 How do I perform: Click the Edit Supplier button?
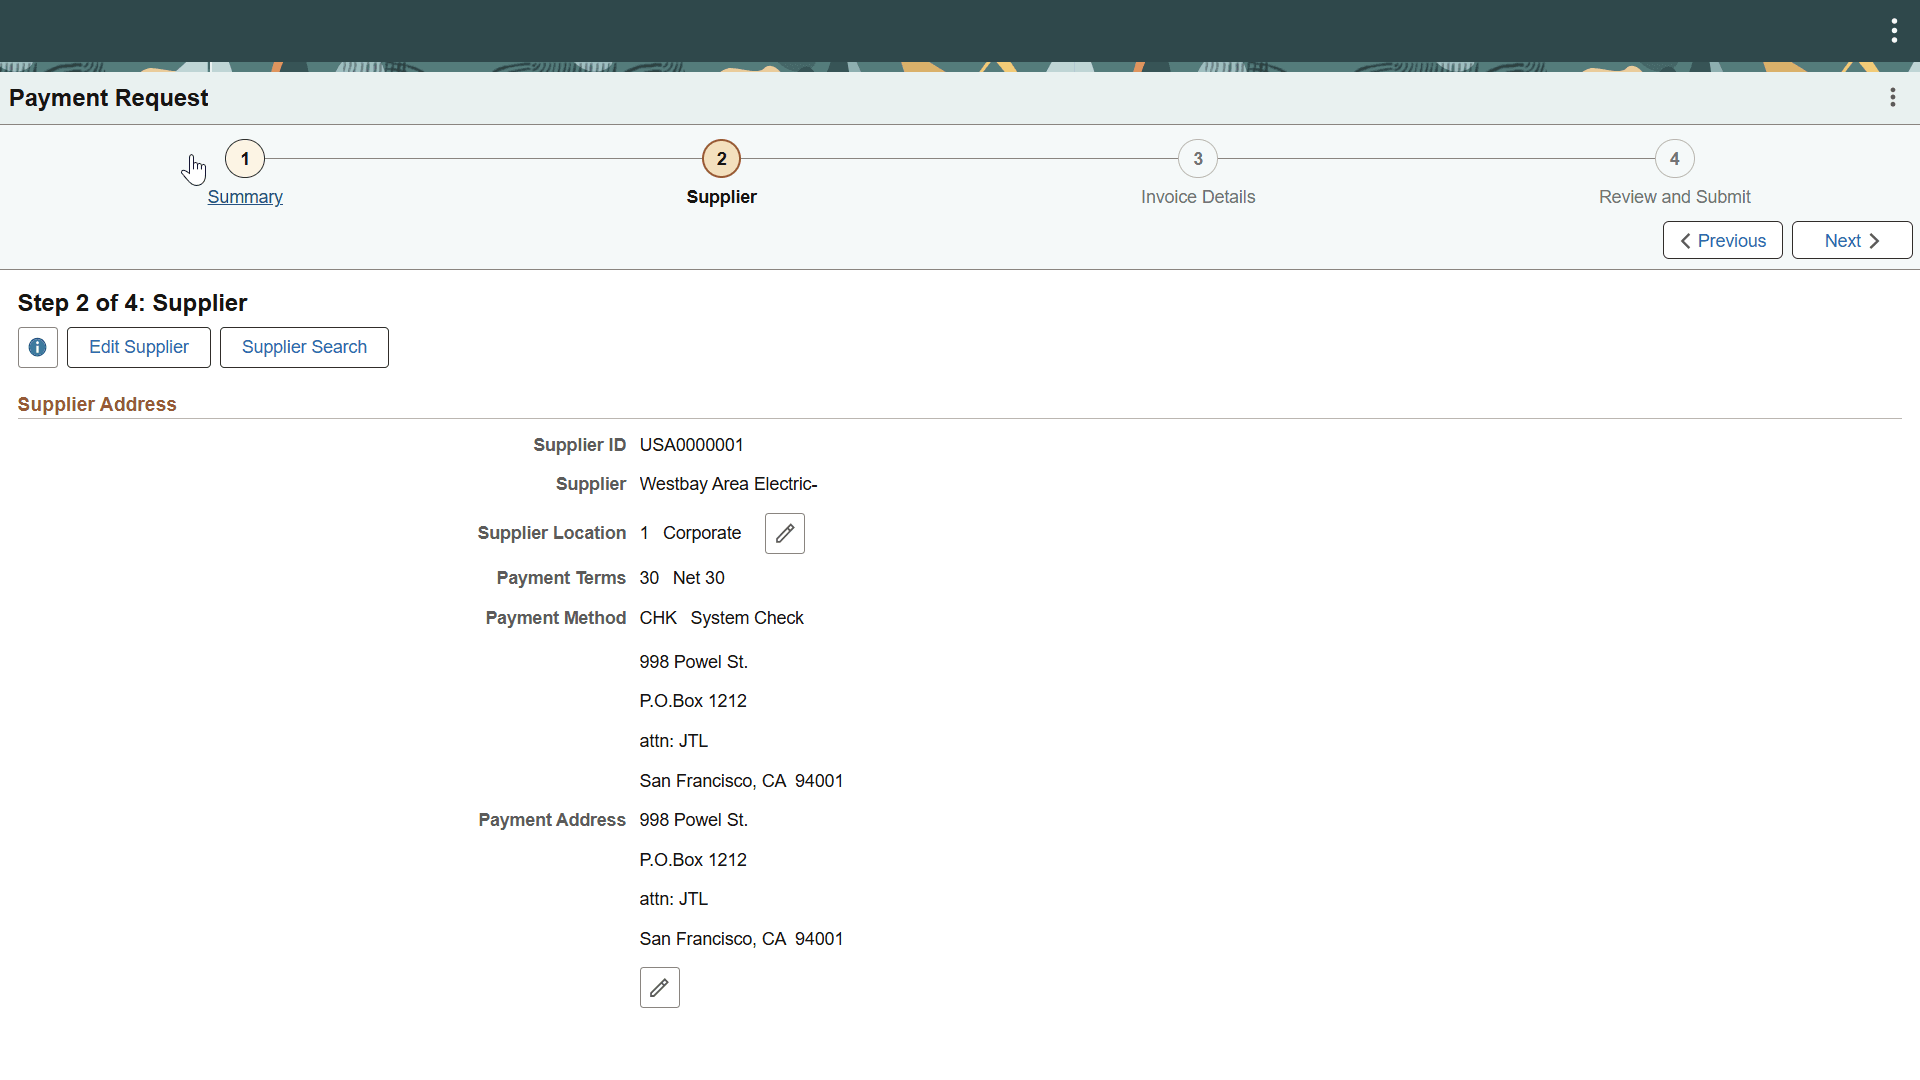pos(138,347)
